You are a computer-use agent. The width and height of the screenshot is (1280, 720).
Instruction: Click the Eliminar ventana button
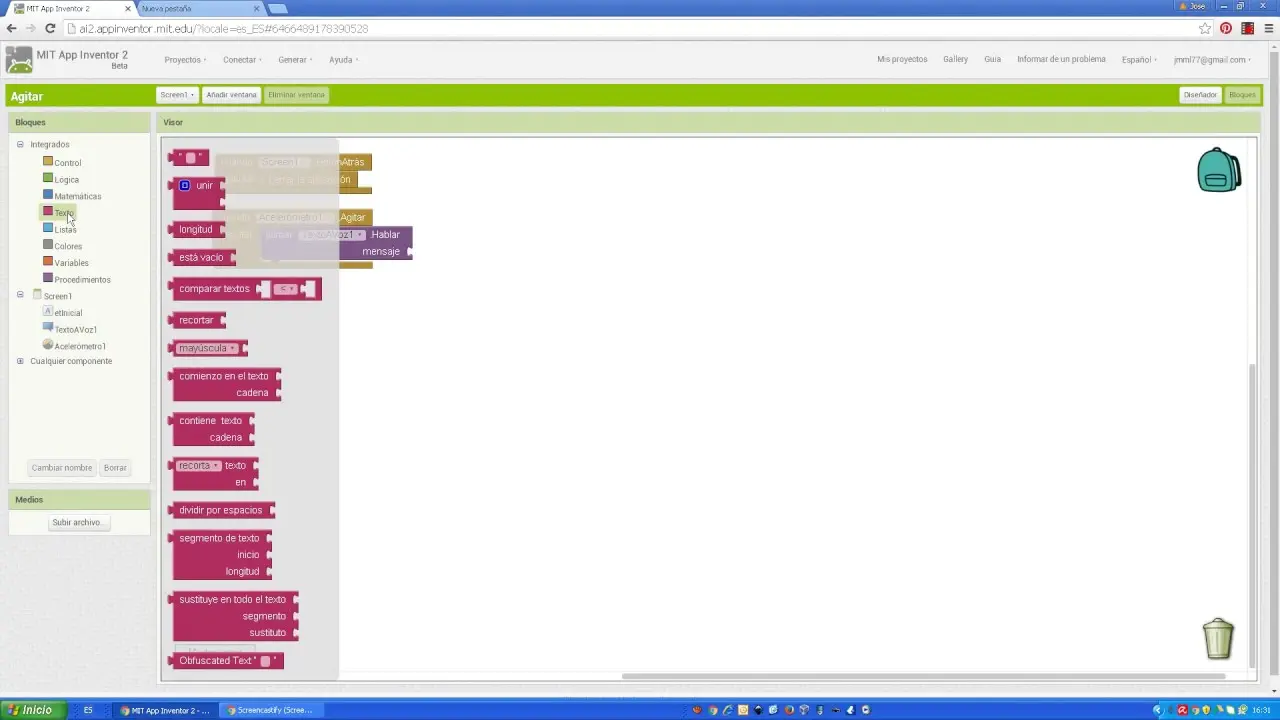pyautogui.click(x=296, y=95)
